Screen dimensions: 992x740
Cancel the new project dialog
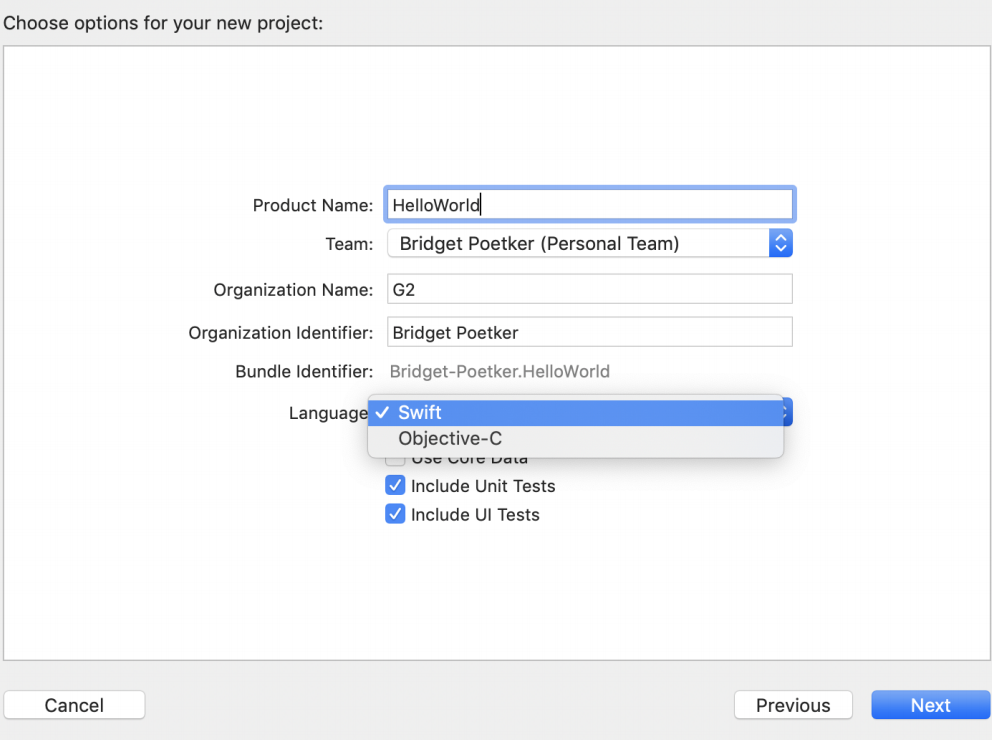point(74,705)
